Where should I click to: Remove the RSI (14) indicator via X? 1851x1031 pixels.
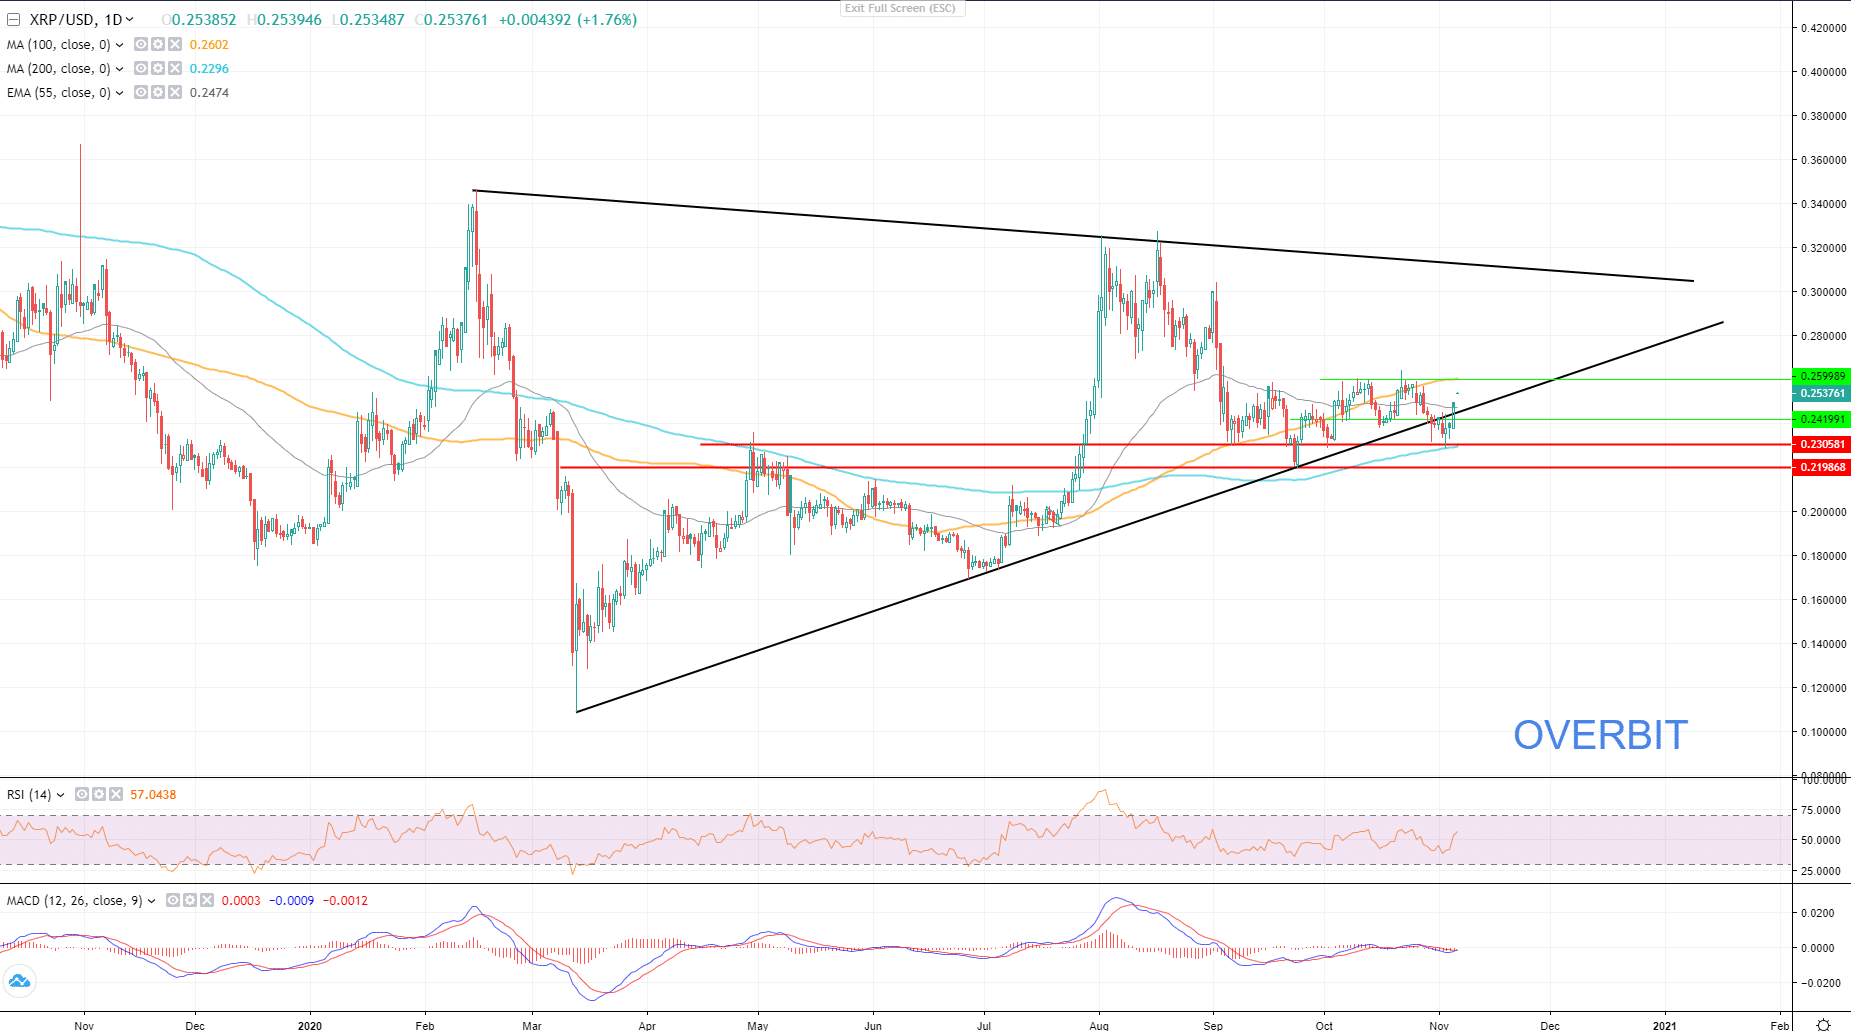(116, 795)
